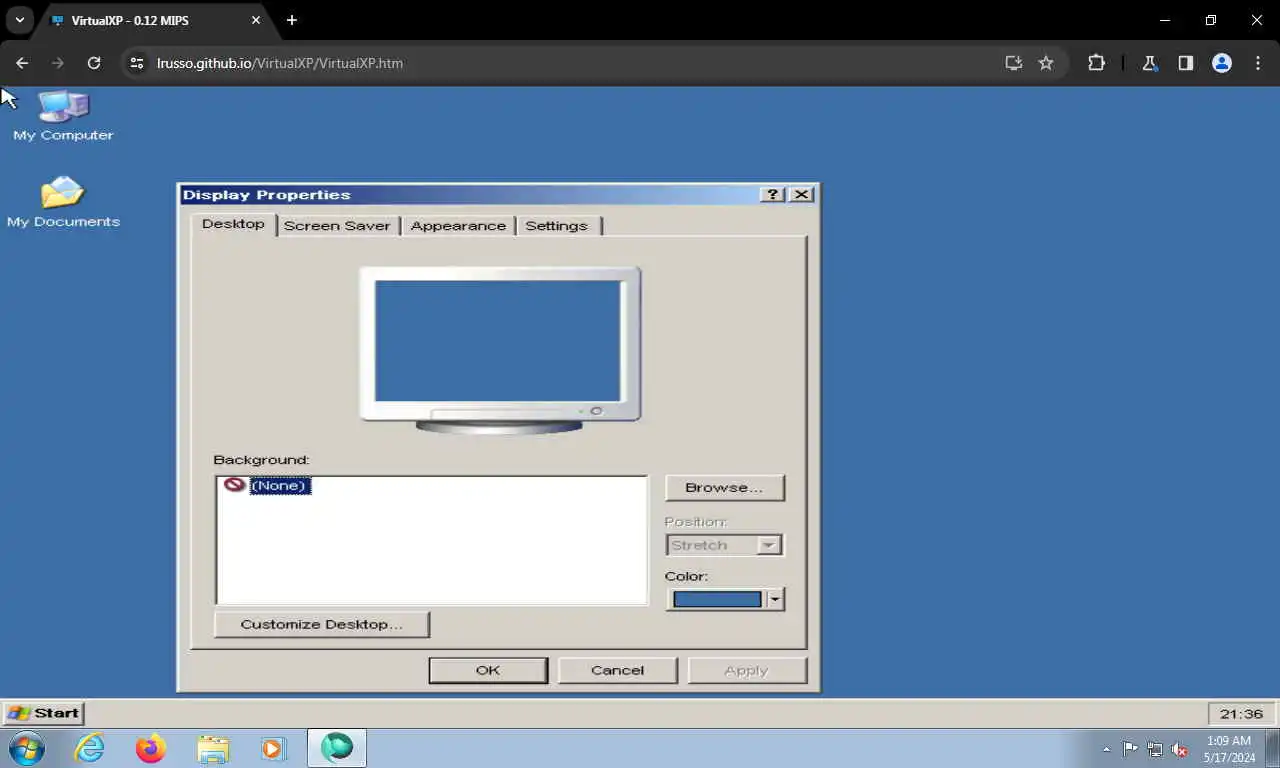Expand the Stretch position dropdown
The image size is (1280, 768).
click(769, 545)
